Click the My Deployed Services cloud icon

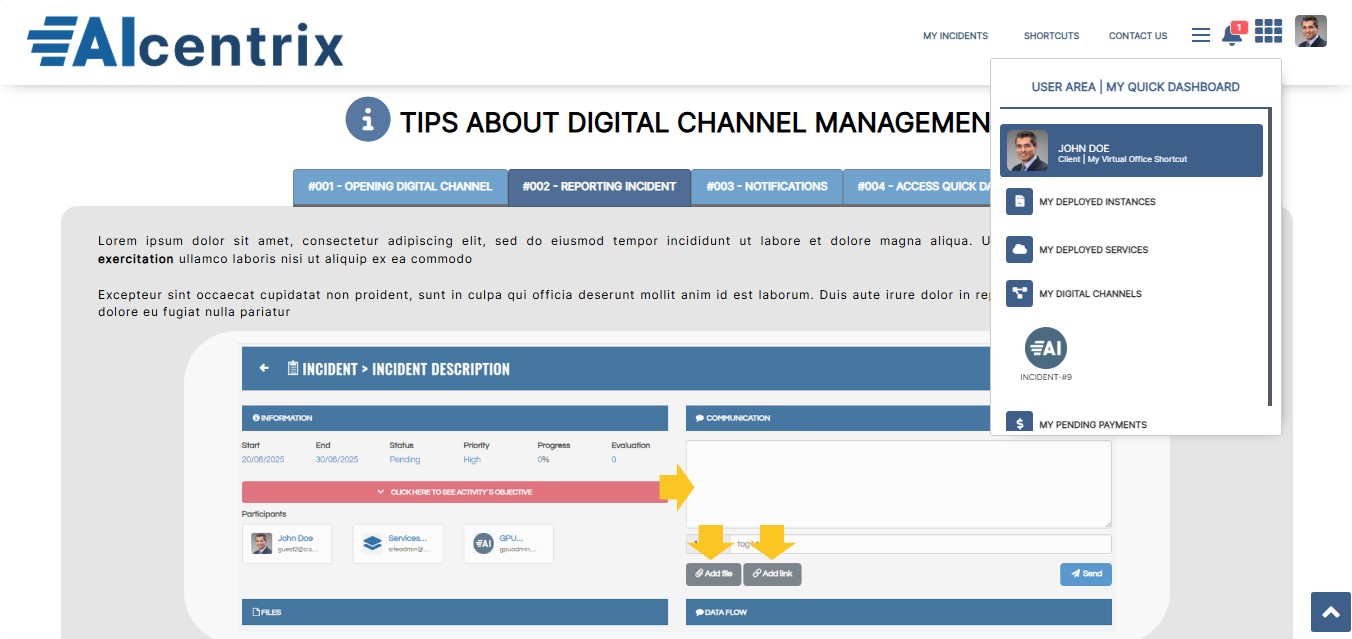1019,249
